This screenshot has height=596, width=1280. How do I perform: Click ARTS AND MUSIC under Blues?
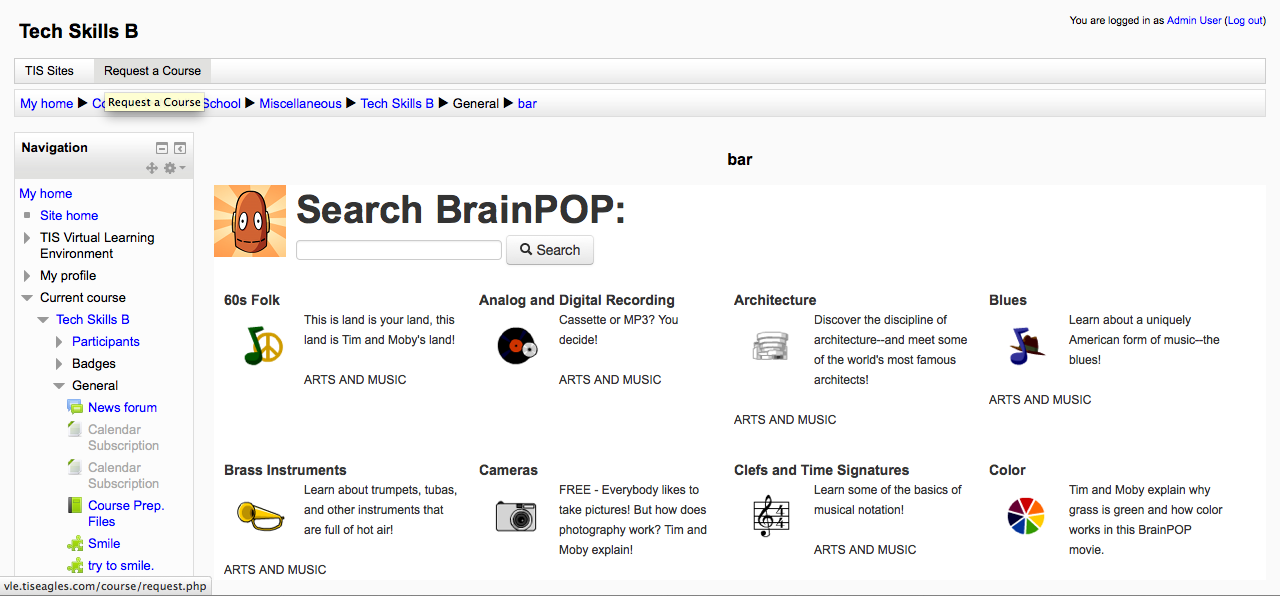point(1040,400)
